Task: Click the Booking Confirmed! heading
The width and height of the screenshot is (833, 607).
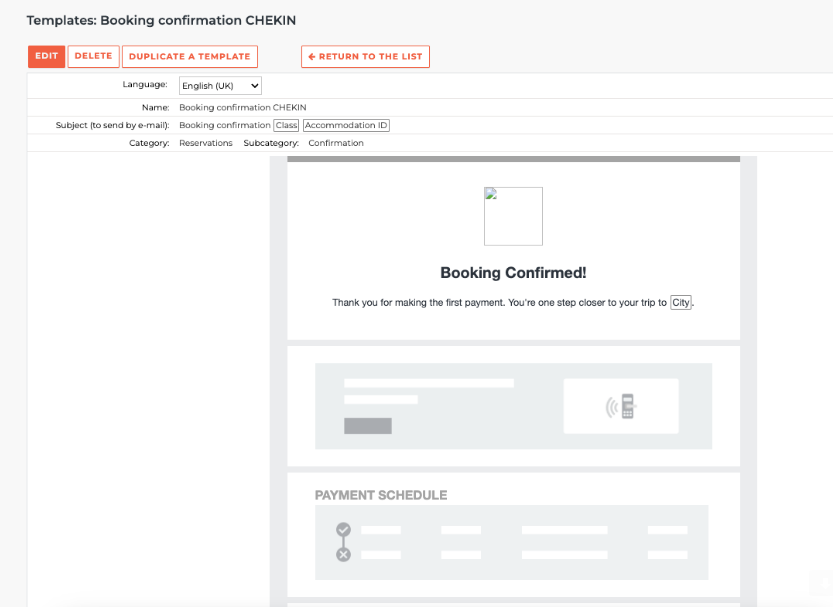Action: [513, 273]
